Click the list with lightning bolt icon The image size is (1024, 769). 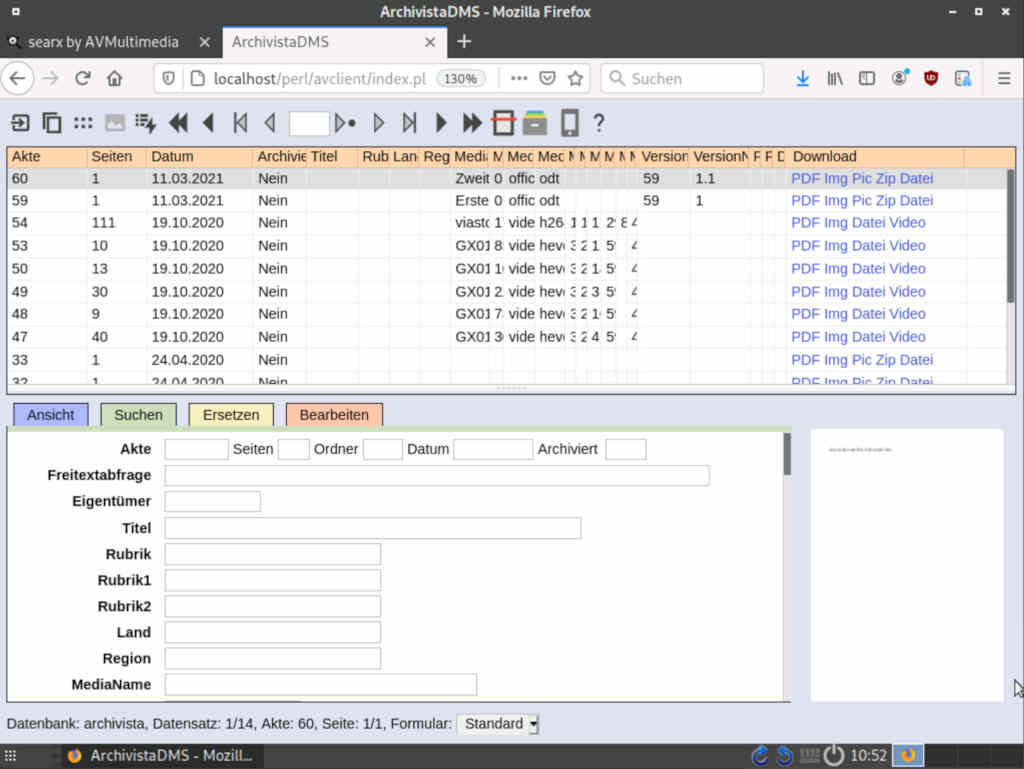(145, 123)
